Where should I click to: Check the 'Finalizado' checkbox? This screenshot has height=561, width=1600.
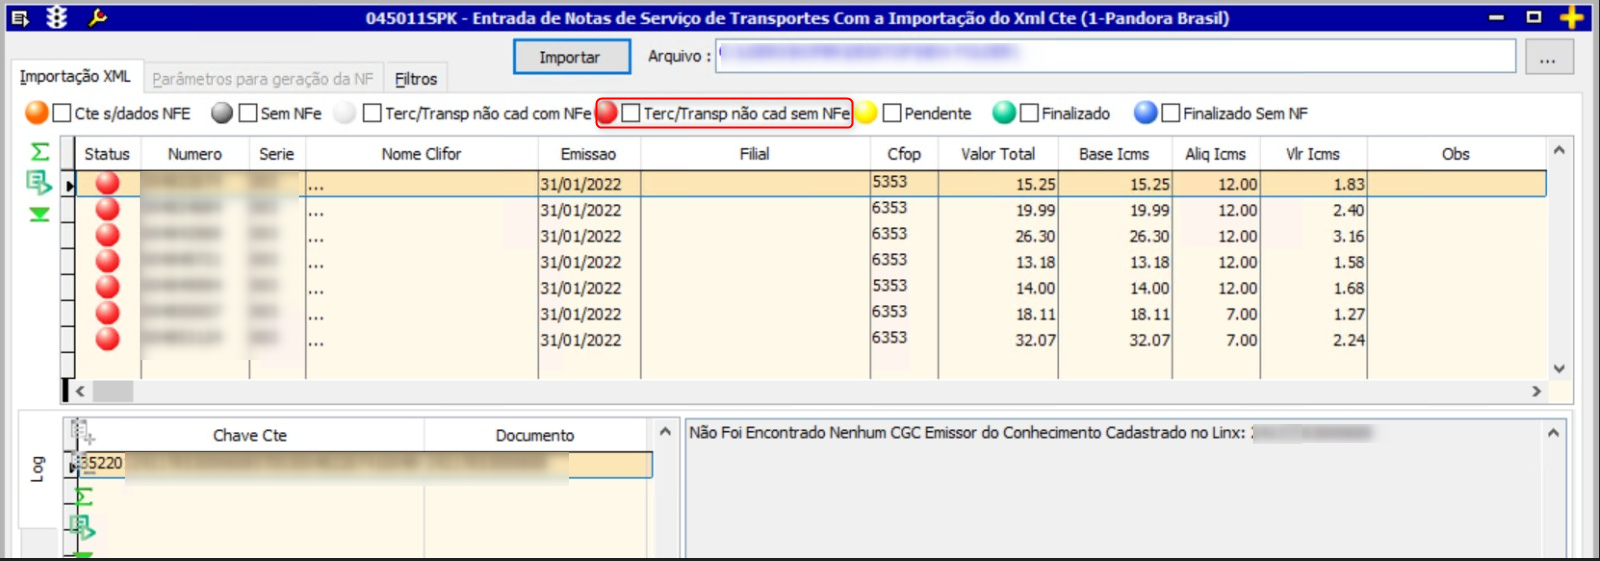click(1029, 113)
